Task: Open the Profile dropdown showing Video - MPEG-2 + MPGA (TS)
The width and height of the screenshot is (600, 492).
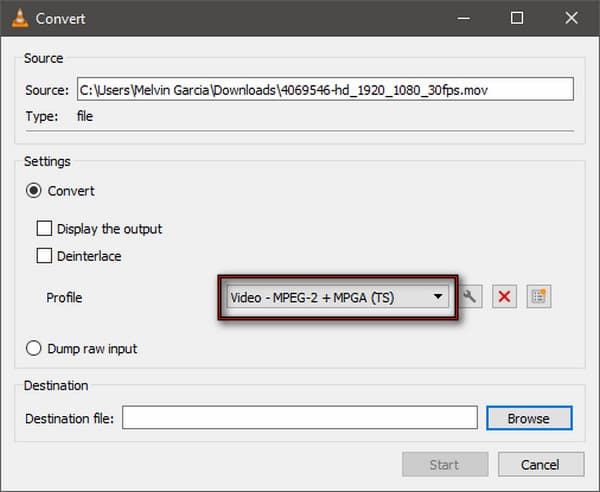Action: click(338, 297)
